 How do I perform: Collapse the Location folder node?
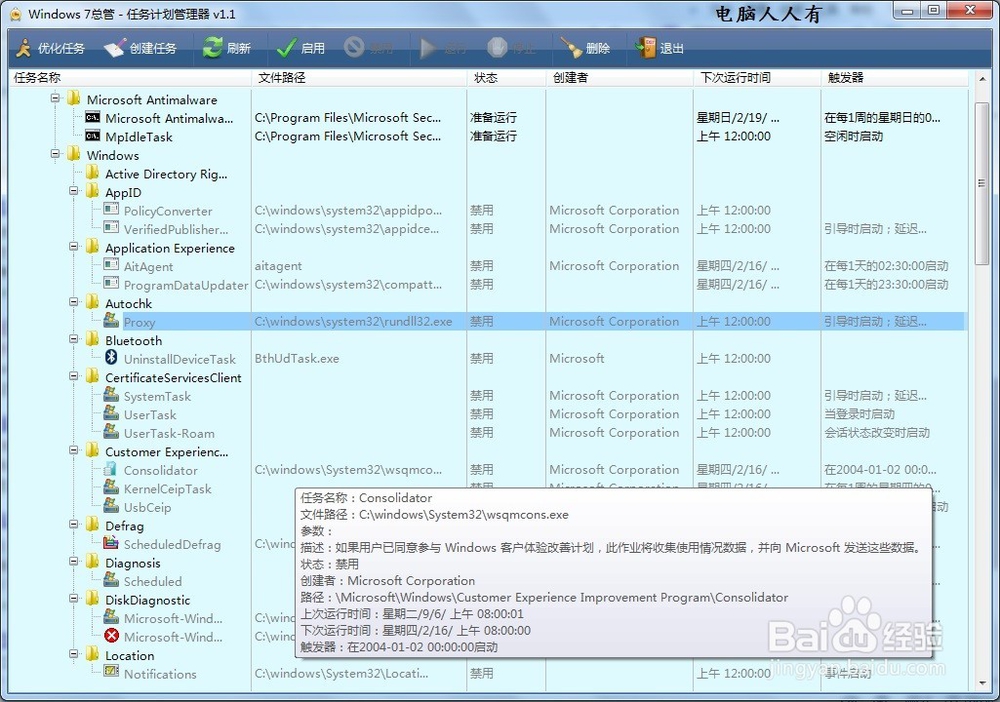pos(74,654)
